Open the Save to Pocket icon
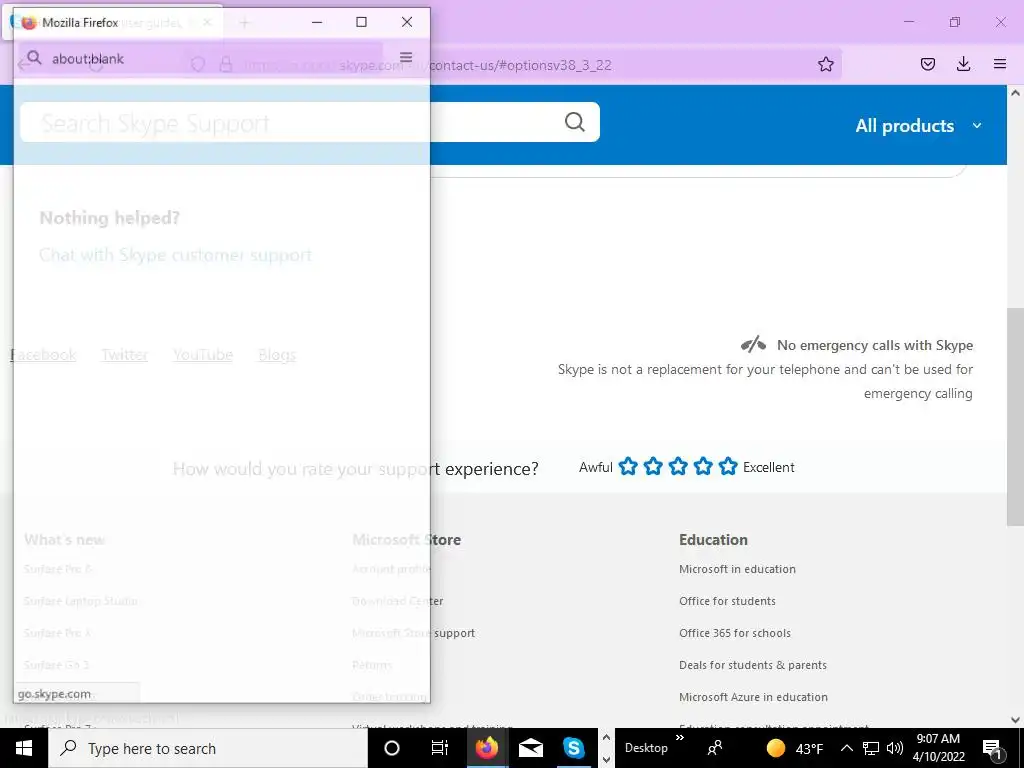This screenshot has width=1024, height=768. point(927,64)
